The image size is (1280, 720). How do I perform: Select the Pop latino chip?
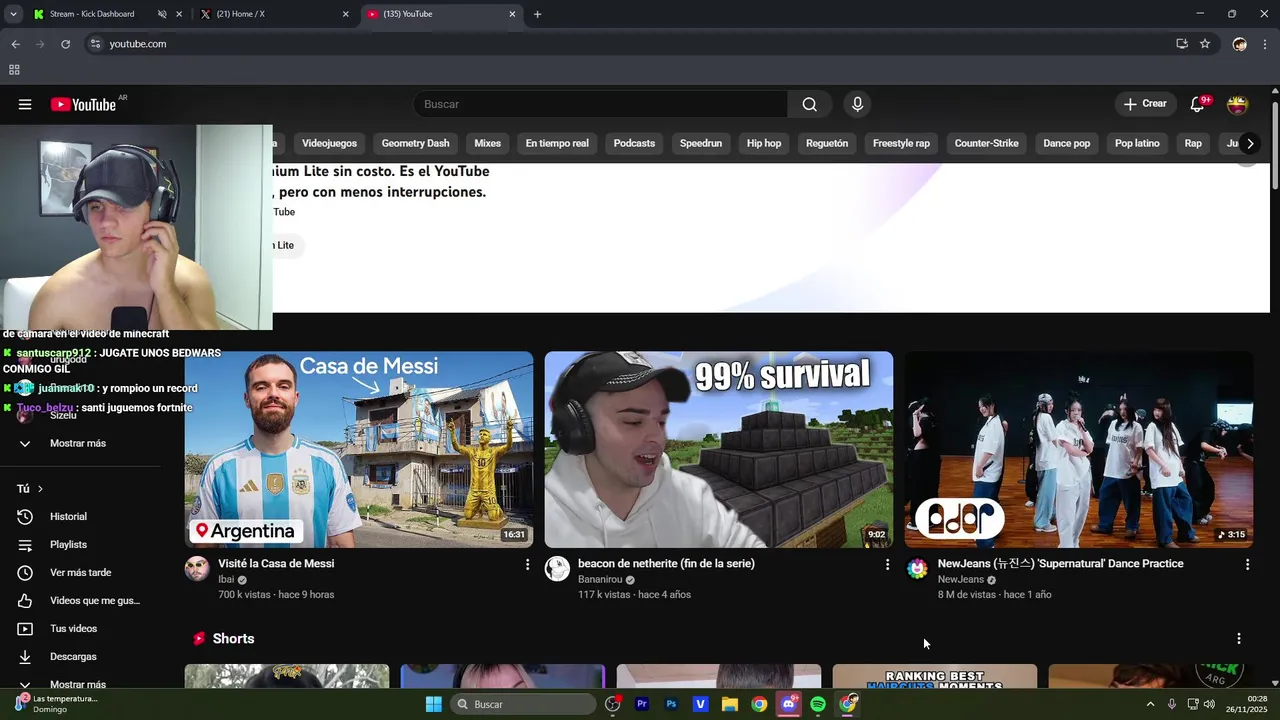(1137, 143)
